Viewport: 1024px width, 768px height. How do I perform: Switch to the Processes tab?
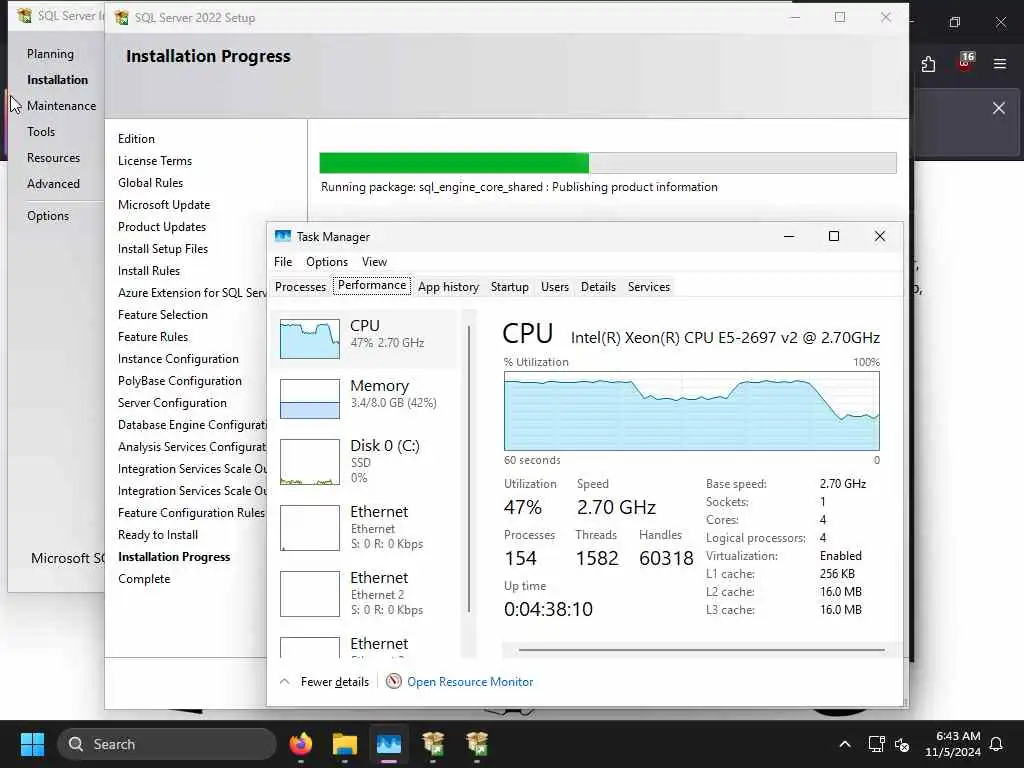tap(300, 287)
